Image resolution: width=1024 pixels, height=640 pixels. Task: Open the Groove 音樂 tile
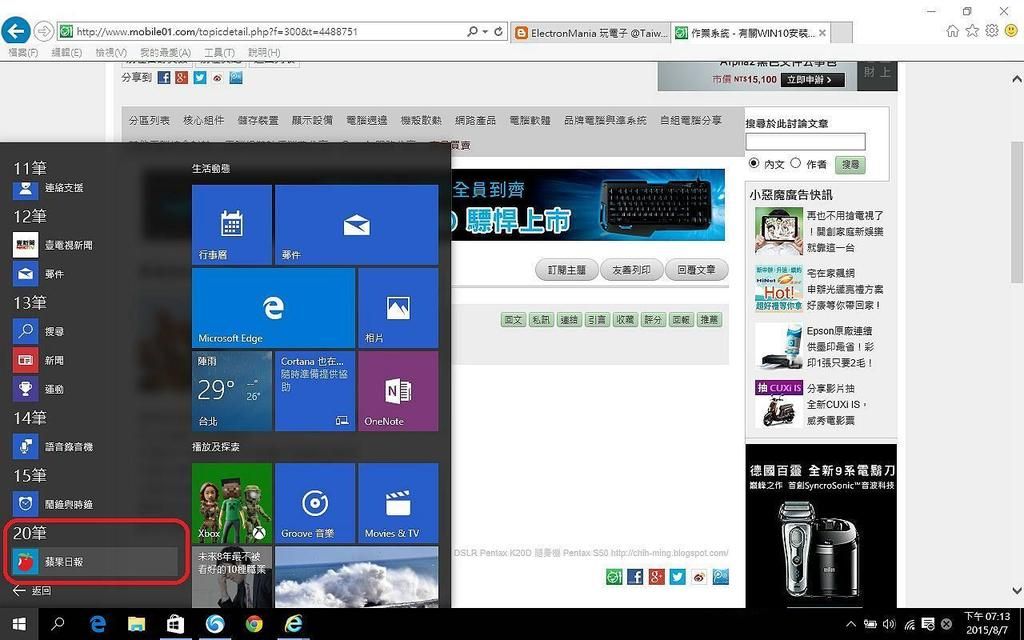click(315, 503)
